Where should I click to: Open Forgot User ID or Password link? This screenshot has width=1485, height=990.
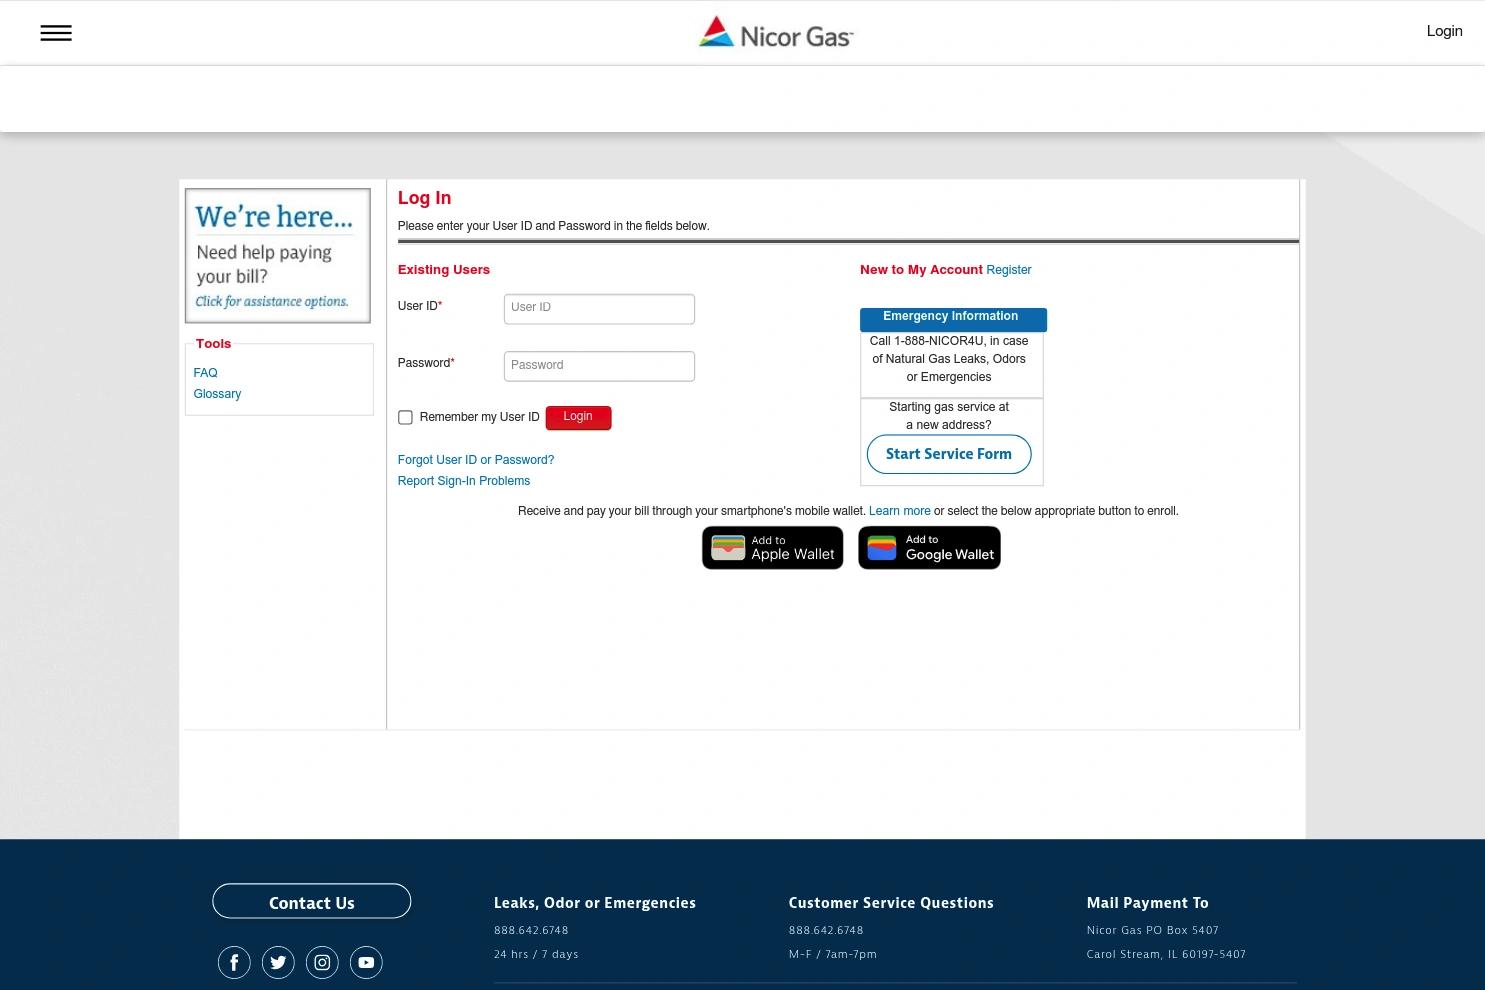tap(476, 460)
